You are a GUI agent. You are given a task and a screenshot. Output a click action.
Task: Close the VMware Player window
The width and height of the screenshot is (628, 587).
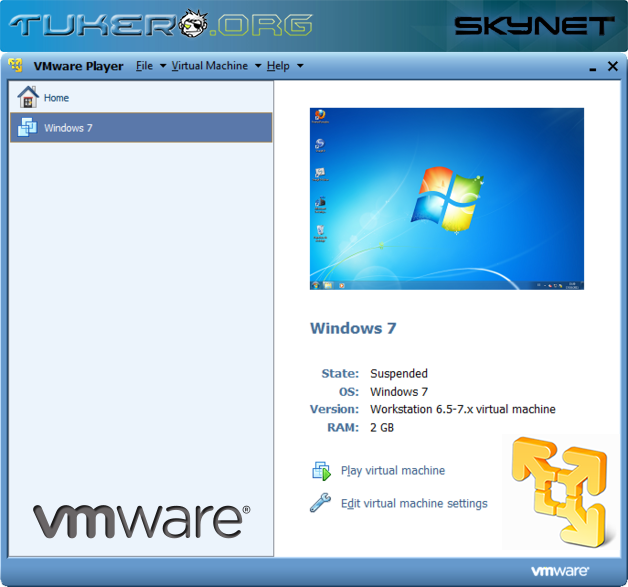[612, 66]
